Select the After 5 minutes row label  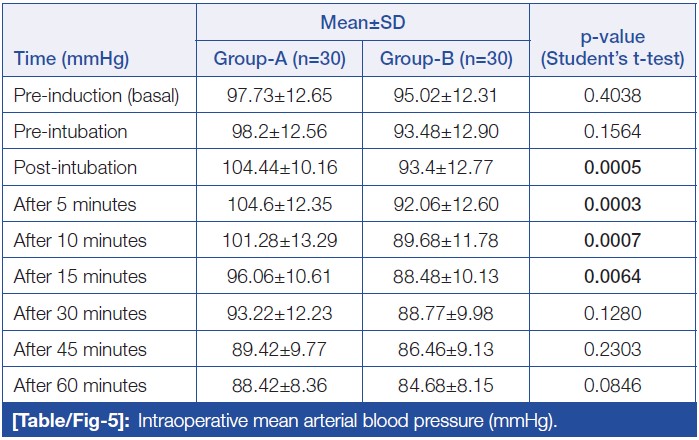[75, 204]
